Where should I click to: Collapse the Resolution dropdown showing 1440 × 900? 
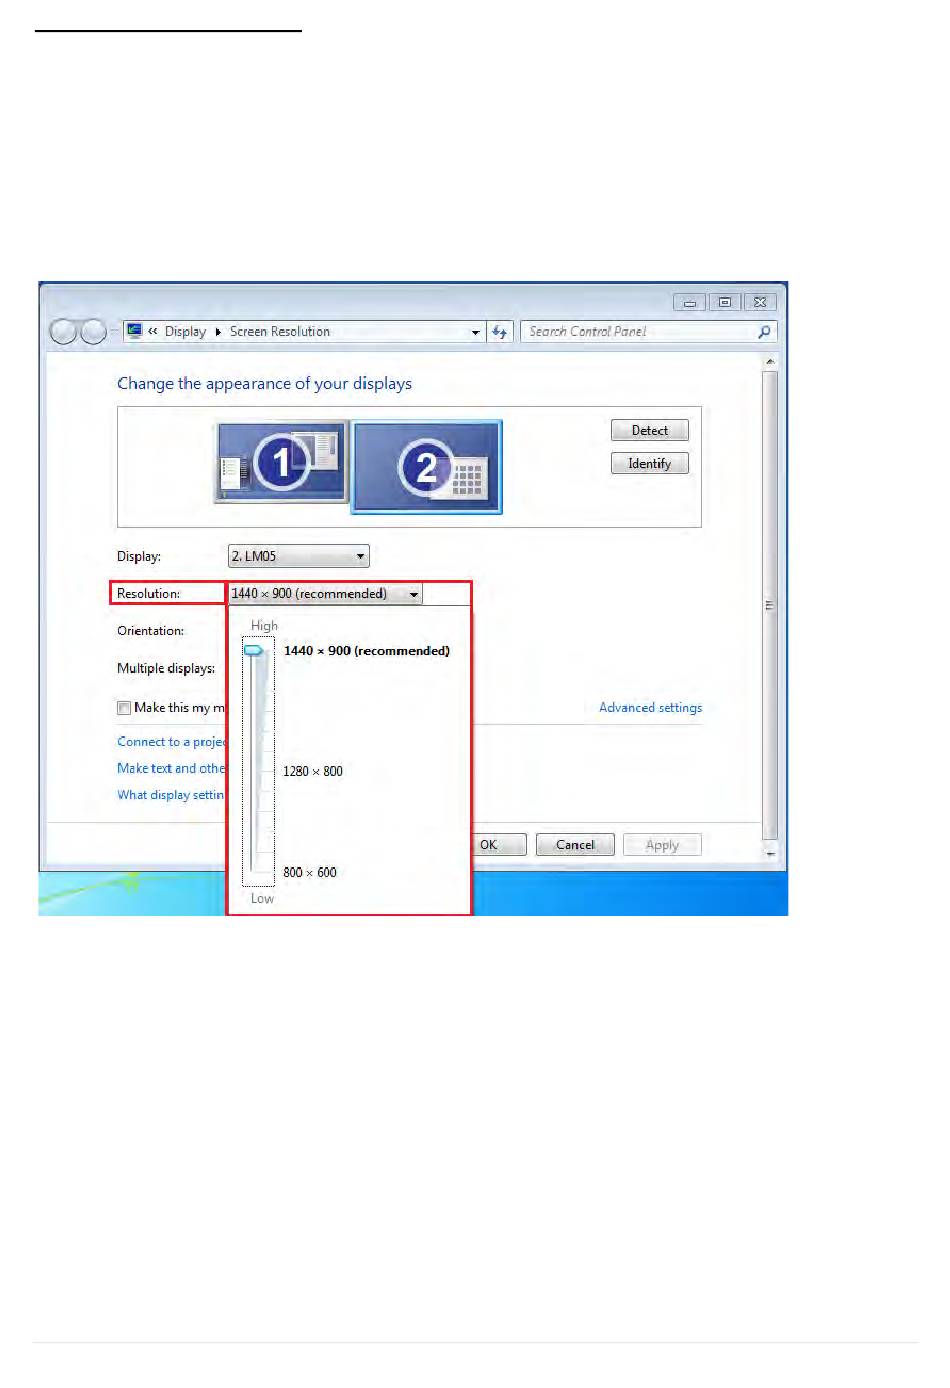coord(325,593)
